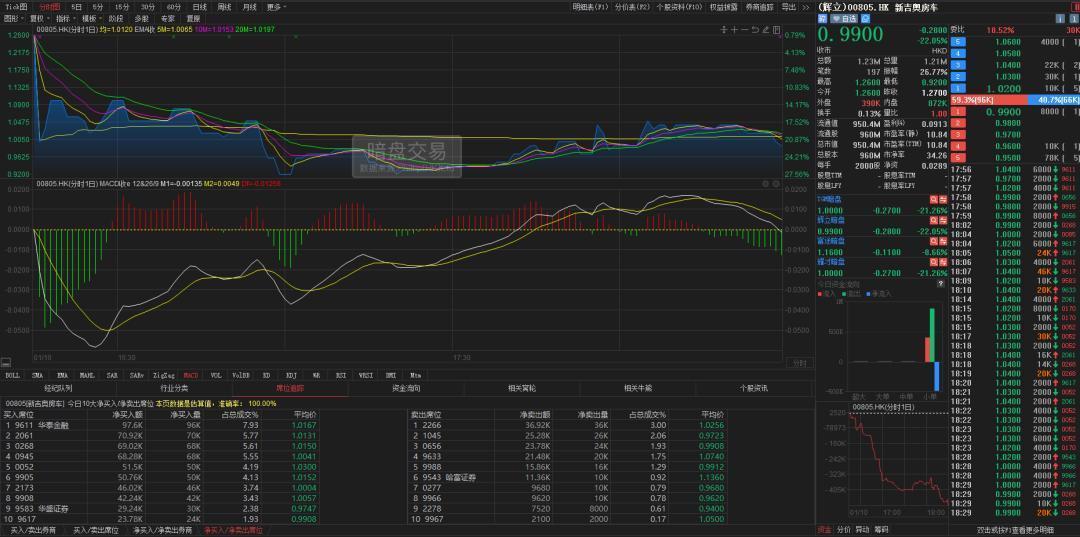Open 明细表(F1) view

tap(590, 6)
